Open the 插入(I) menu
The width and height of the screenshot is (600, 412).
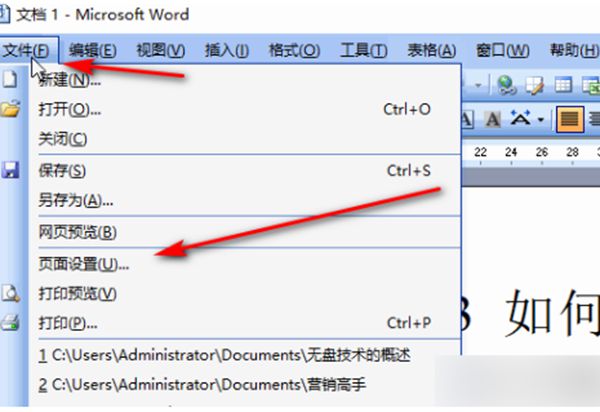tap(227, 50)
